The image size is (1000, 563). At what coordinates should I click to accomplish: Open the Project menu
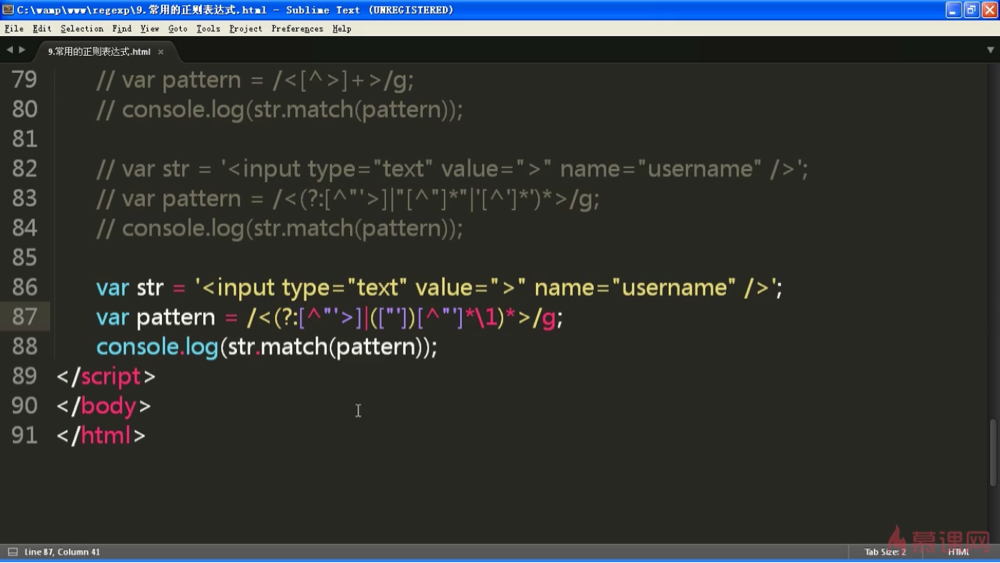click(246, 29)
